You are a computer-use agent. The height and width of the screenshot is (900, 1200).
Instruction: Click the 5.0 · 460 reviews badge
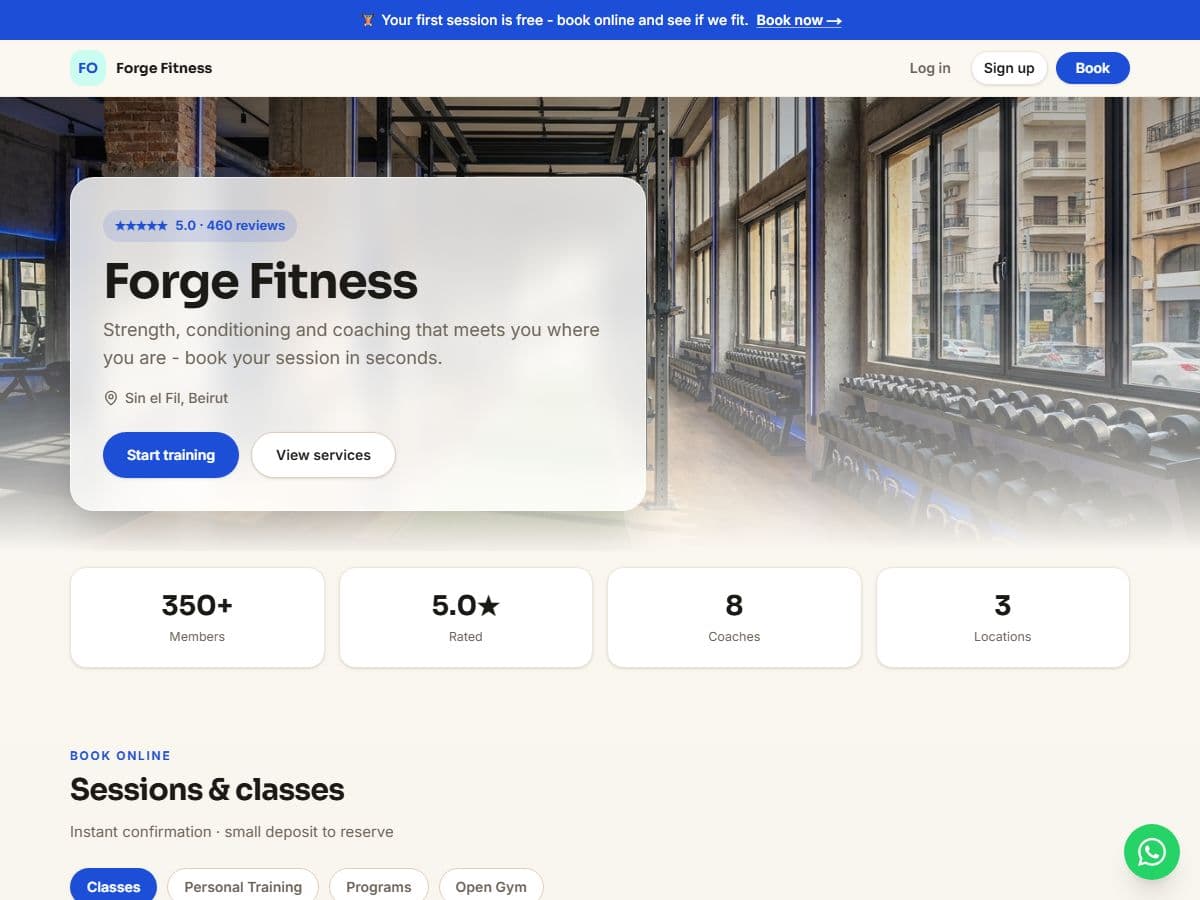[x=200, y=226]
